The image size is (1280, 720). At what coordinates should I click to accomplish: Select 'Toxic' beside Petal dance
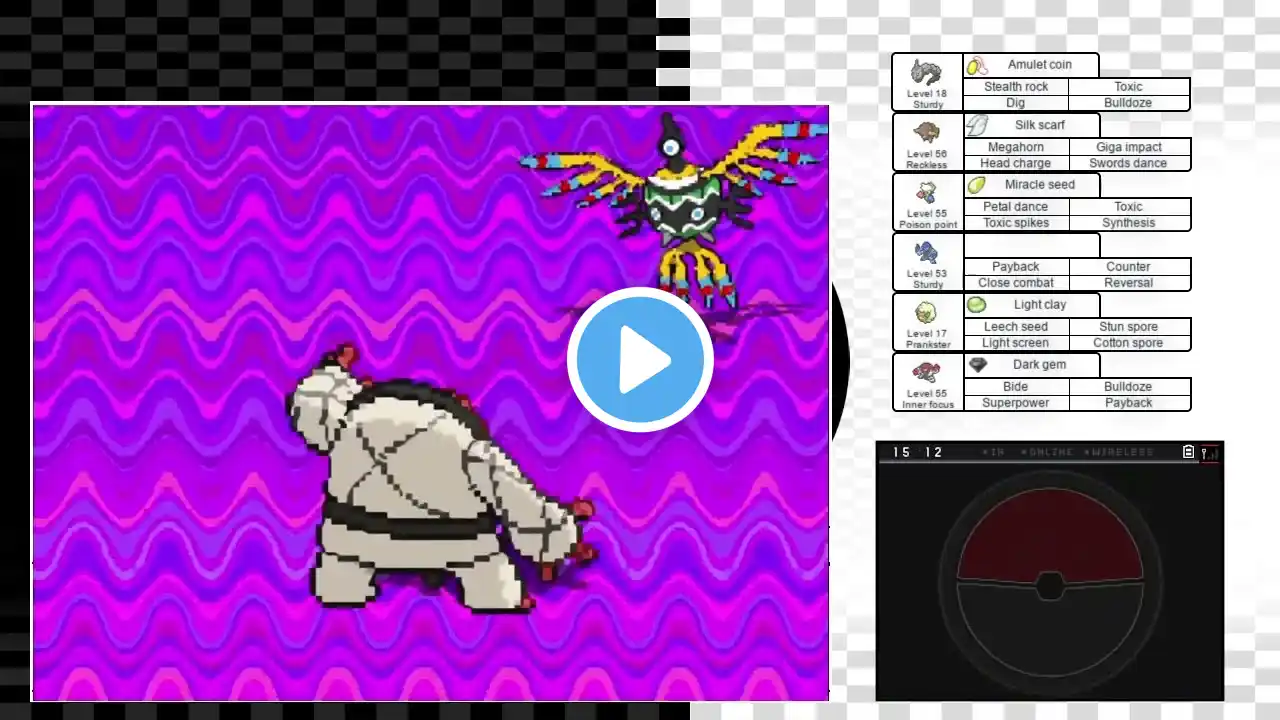1129,207
